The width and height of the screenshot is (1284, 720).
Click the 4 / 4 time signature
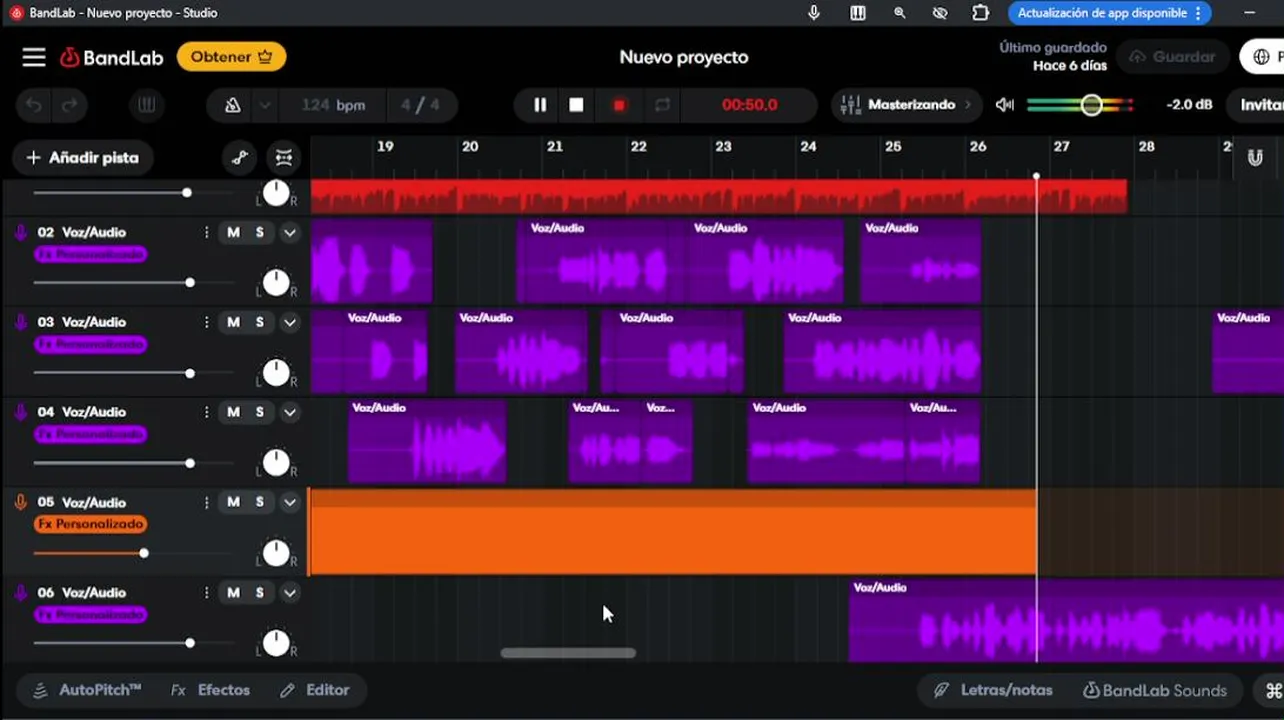point(420,105)
